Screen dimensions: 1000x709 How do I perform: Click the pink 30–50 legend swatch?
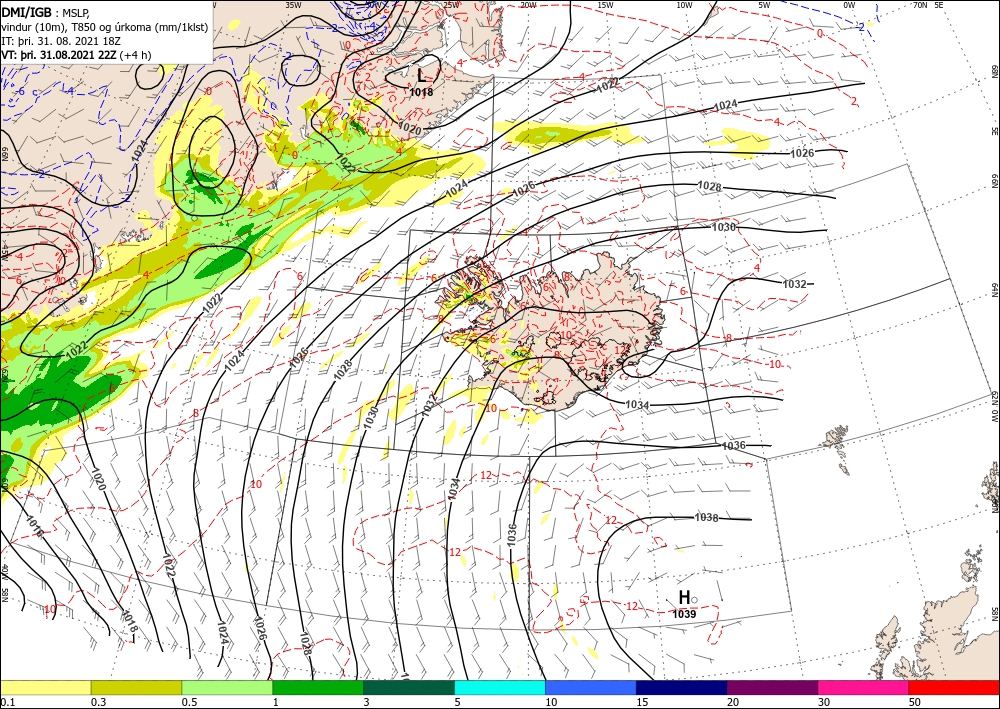coord(864,687)
